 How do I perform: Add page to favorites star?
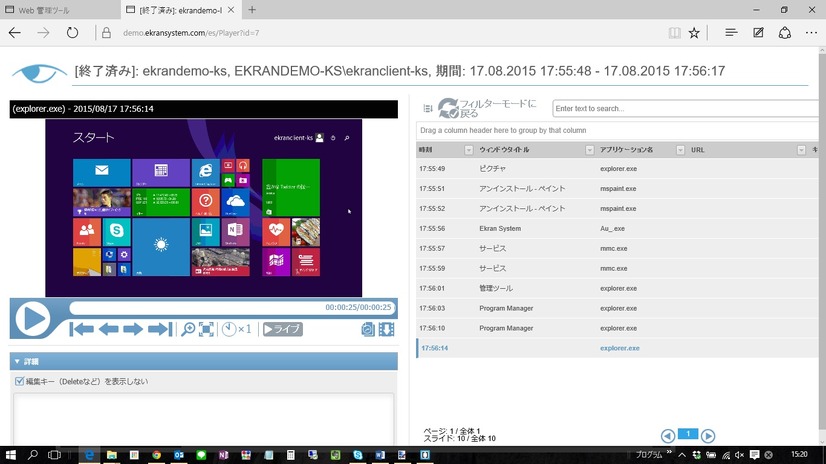pos(694,33)
